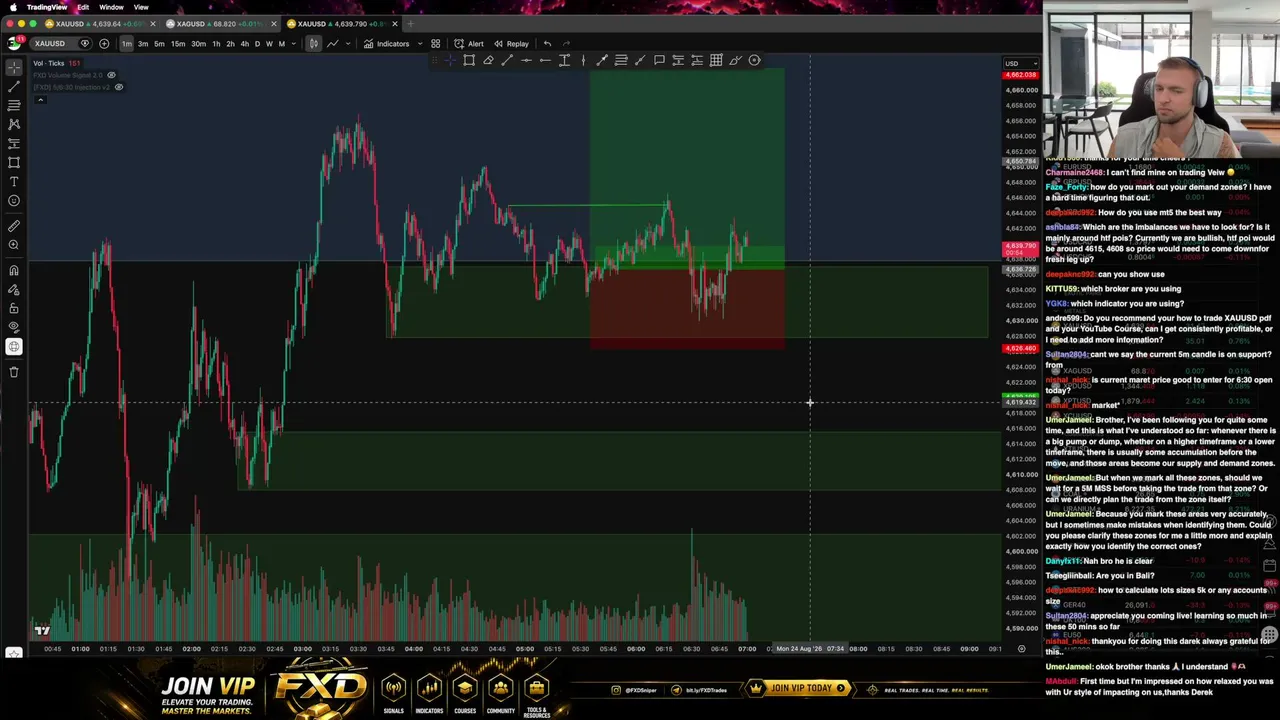Image resolution: width=1280 pixels, height=720 pixels.
Task: Activate the ruler measure tool
Action: point(14,226)
